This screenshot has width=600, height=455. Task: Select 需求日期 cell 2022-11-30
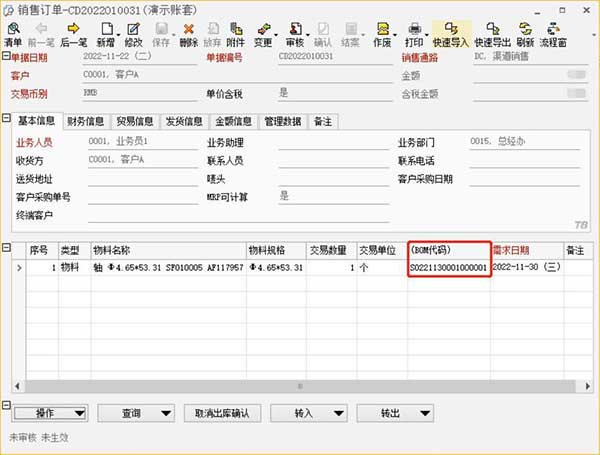click(x=527, y=267)
